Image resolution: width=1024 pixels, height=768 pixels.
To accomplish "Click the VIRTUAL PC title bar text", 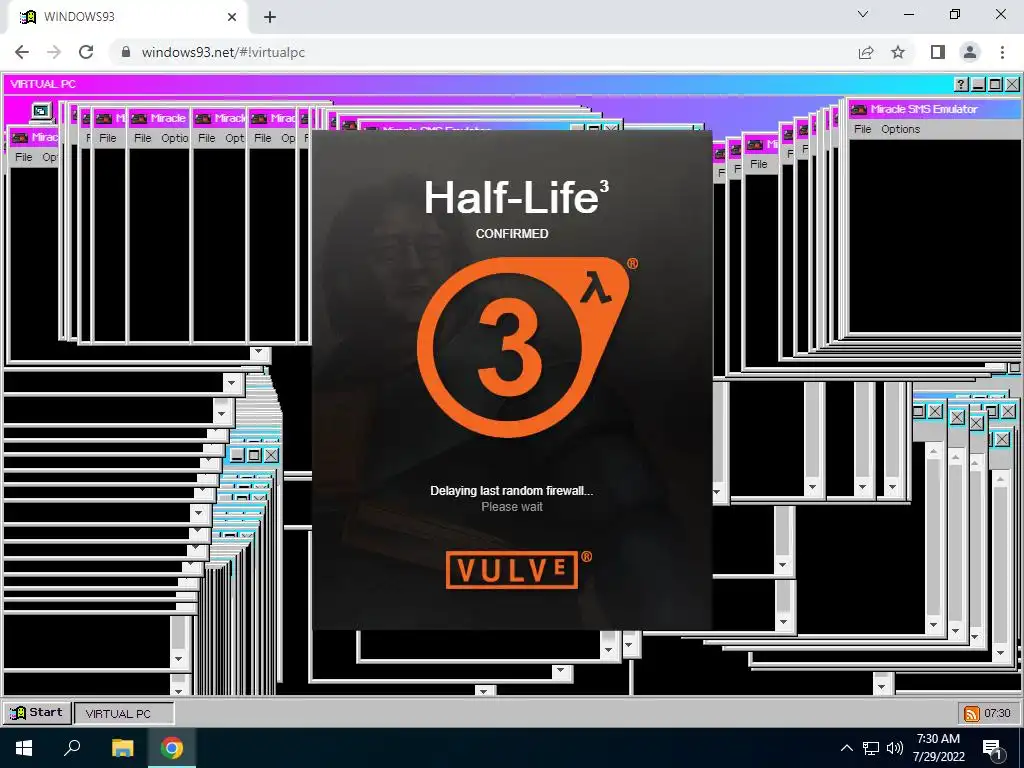I will [x=43, y=84].
